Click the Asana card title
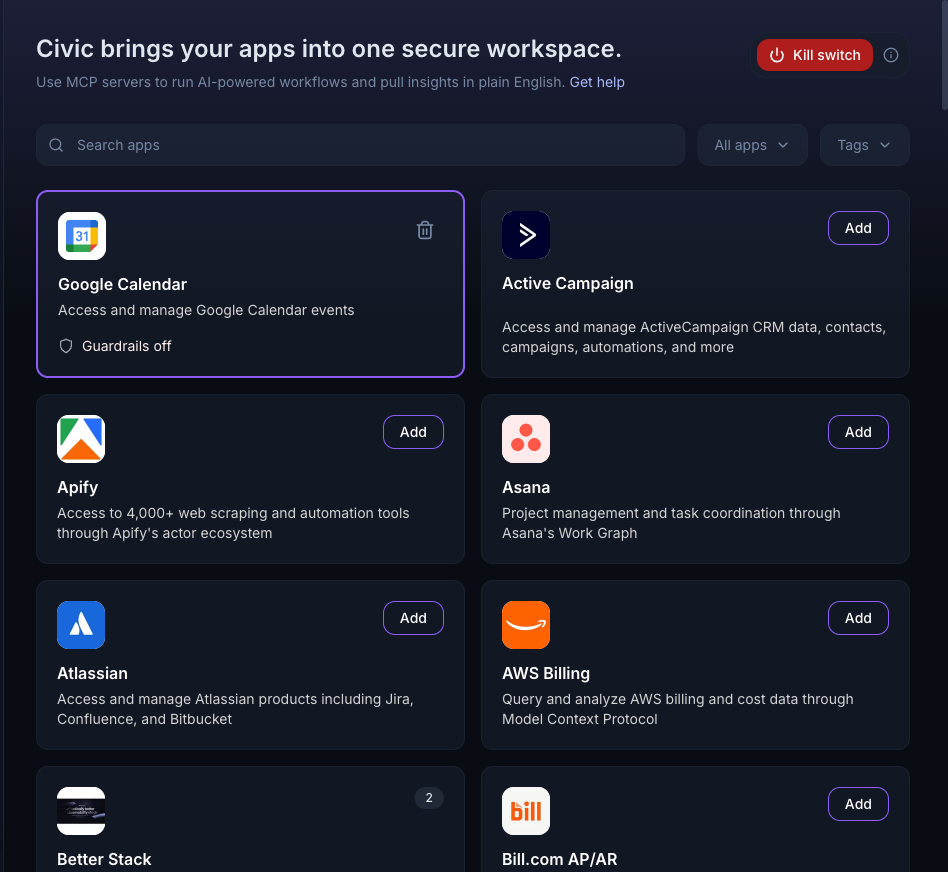 pos(526,487)
